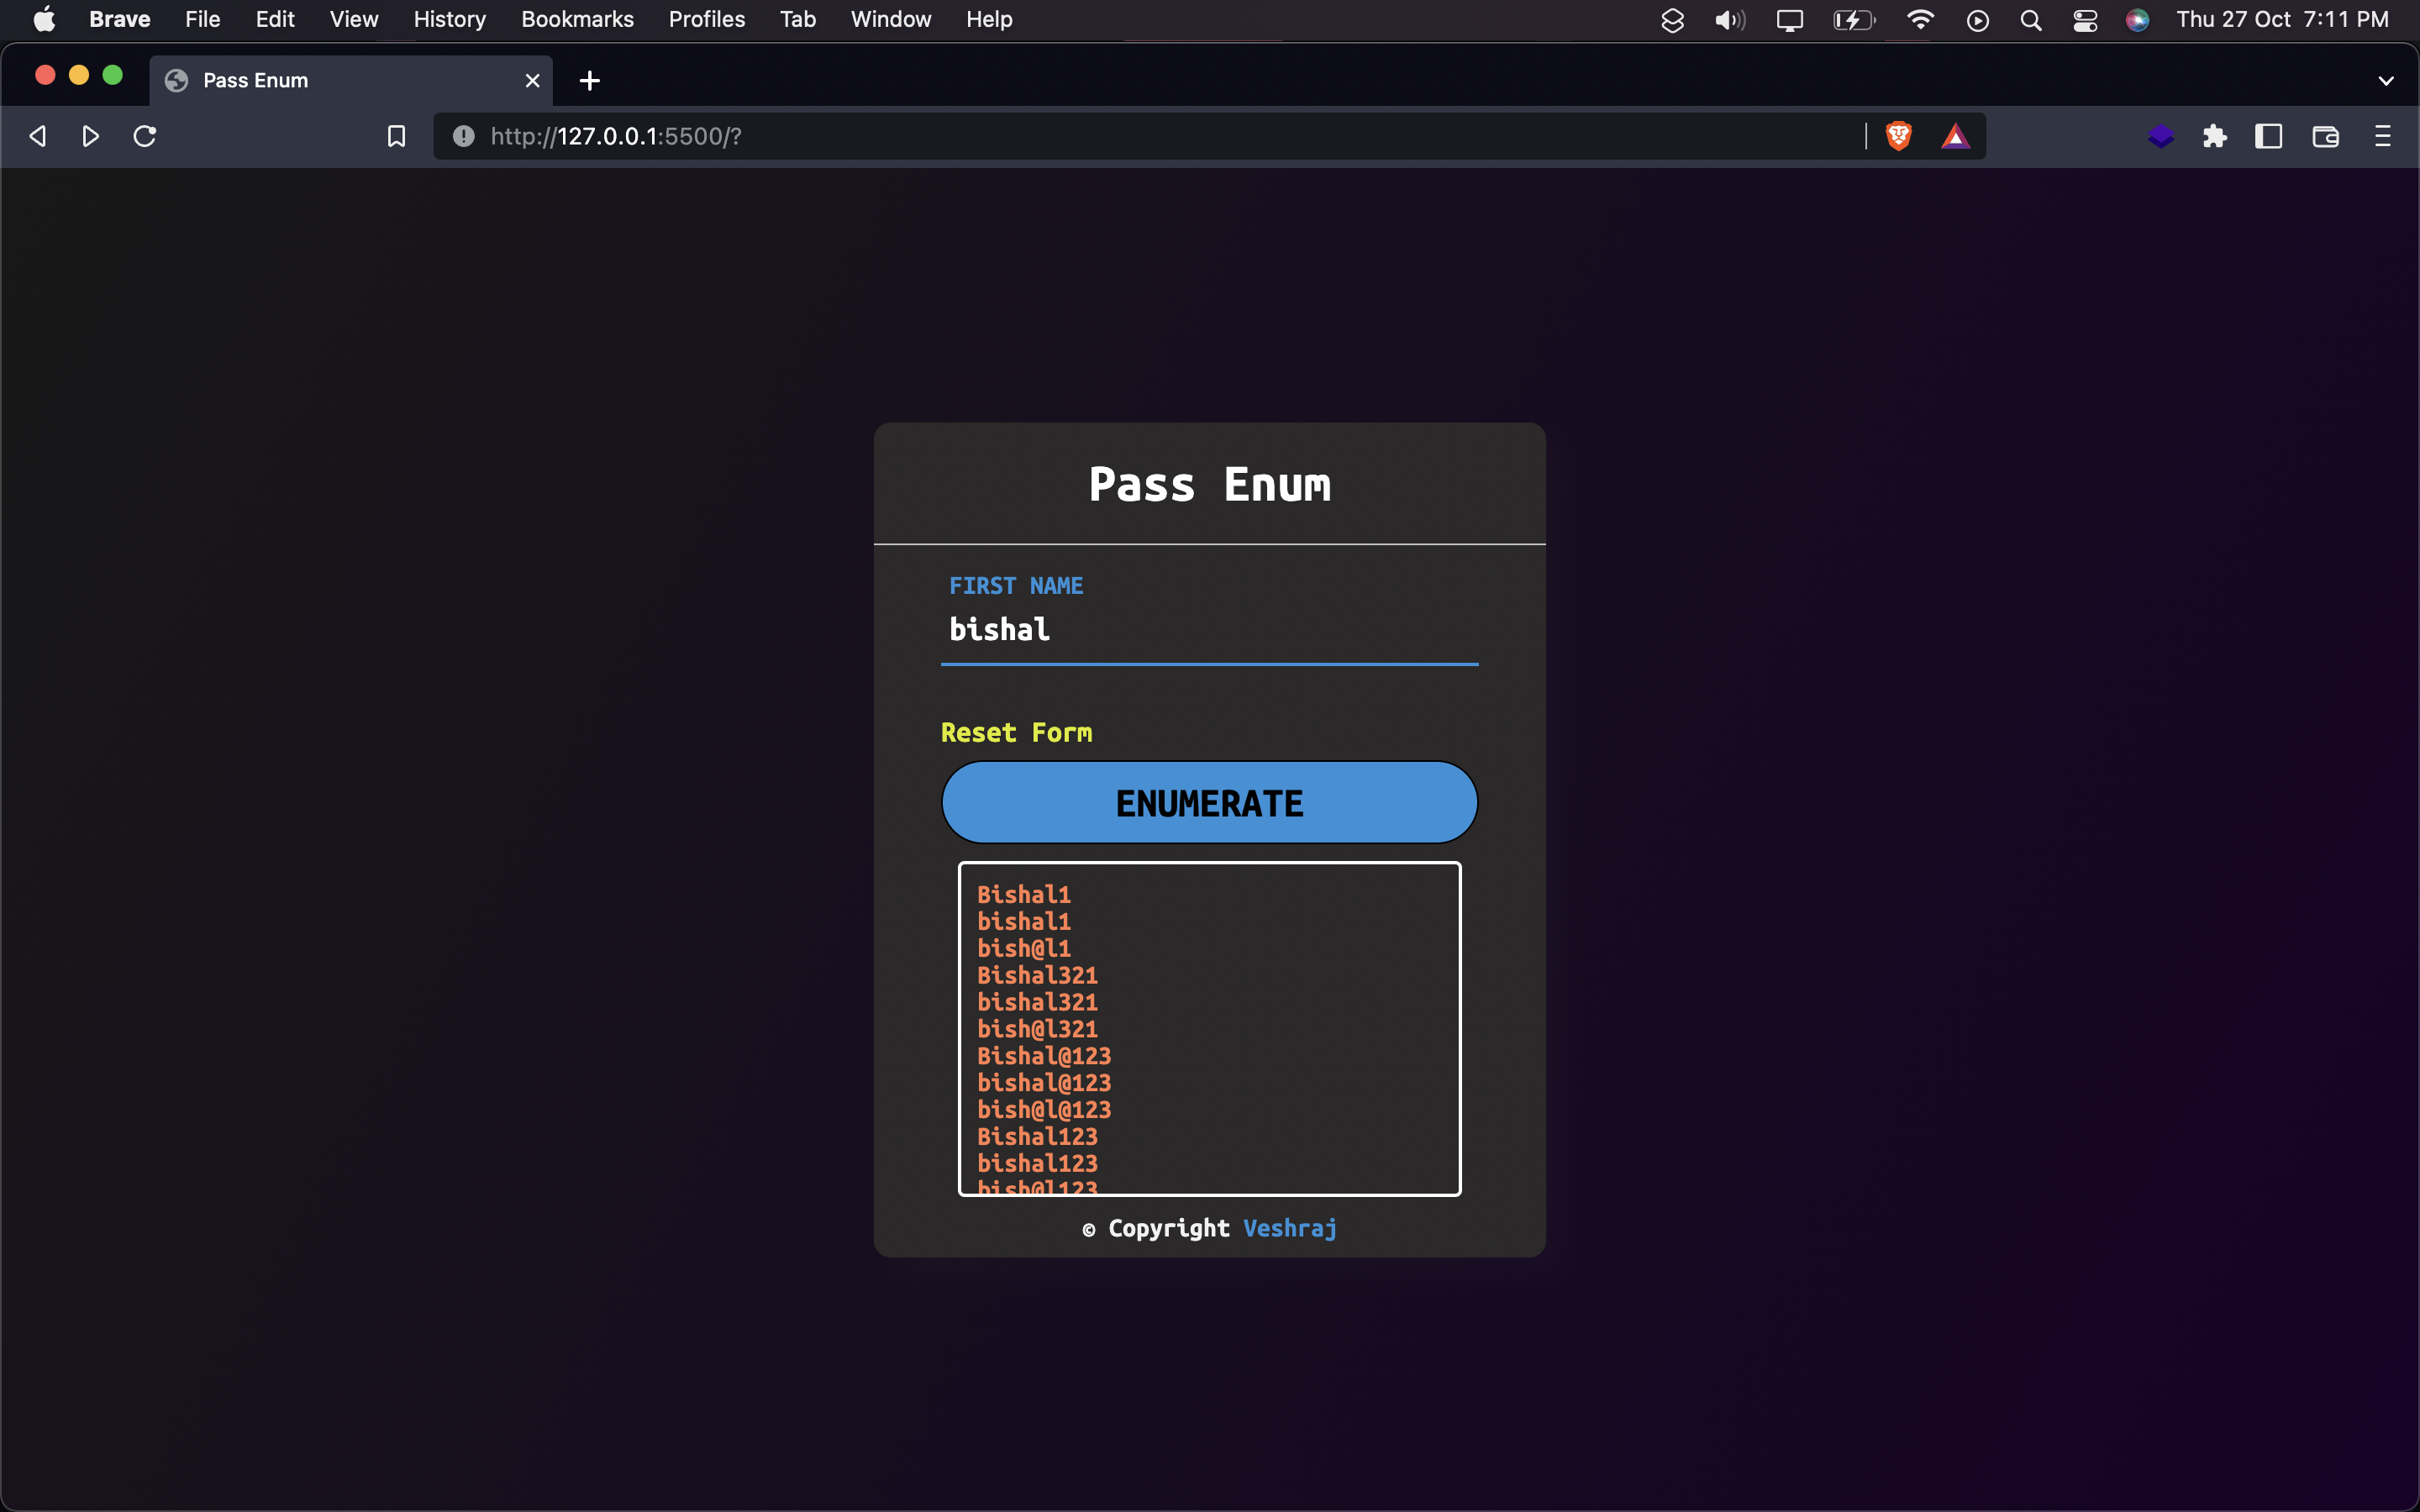Reload the page with the refresh icon
The height and width of the screenshot is (1512, 2420).
pos(145,136)
